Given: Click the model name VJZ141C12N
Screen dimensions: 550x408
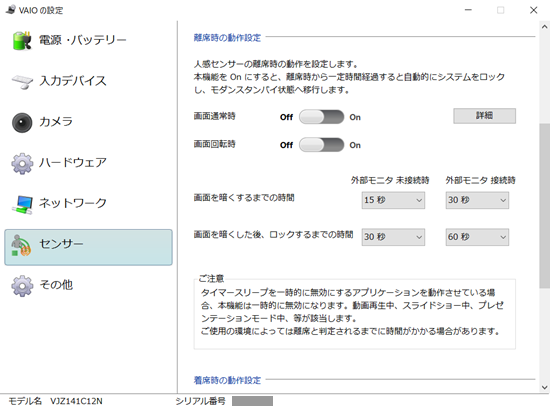Looking at the screenshot, I should pos(76,401).
